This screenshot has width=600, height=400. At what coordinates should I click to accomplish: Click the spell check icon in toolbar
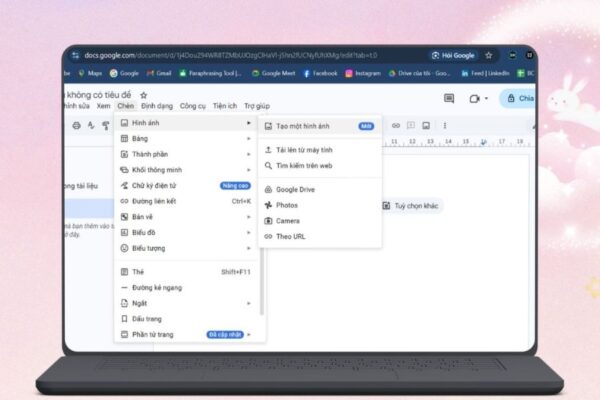click(91, 125)
